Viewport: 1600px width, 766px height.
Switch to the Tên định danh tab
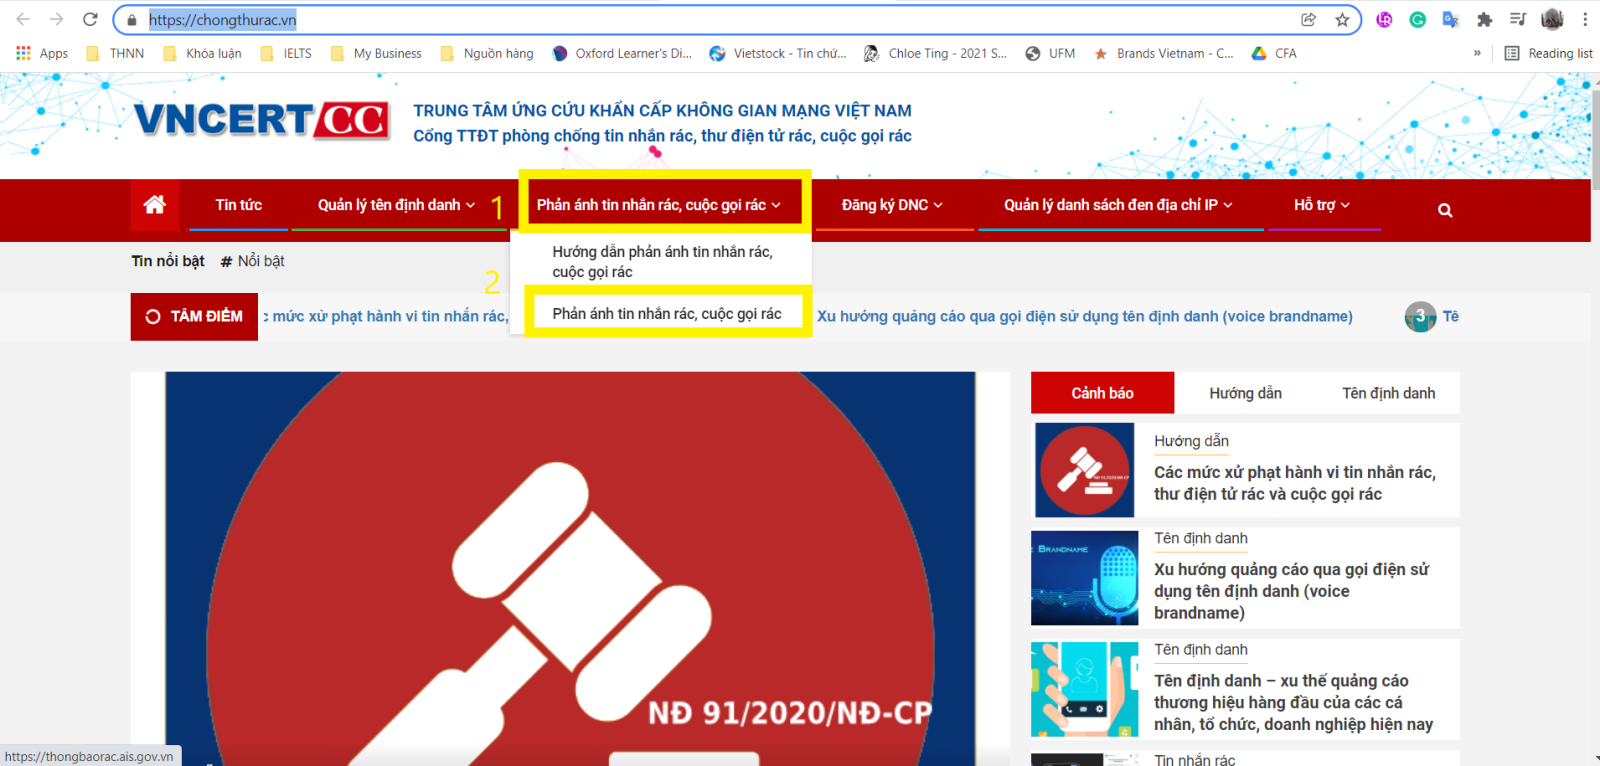pos(1388,393)
